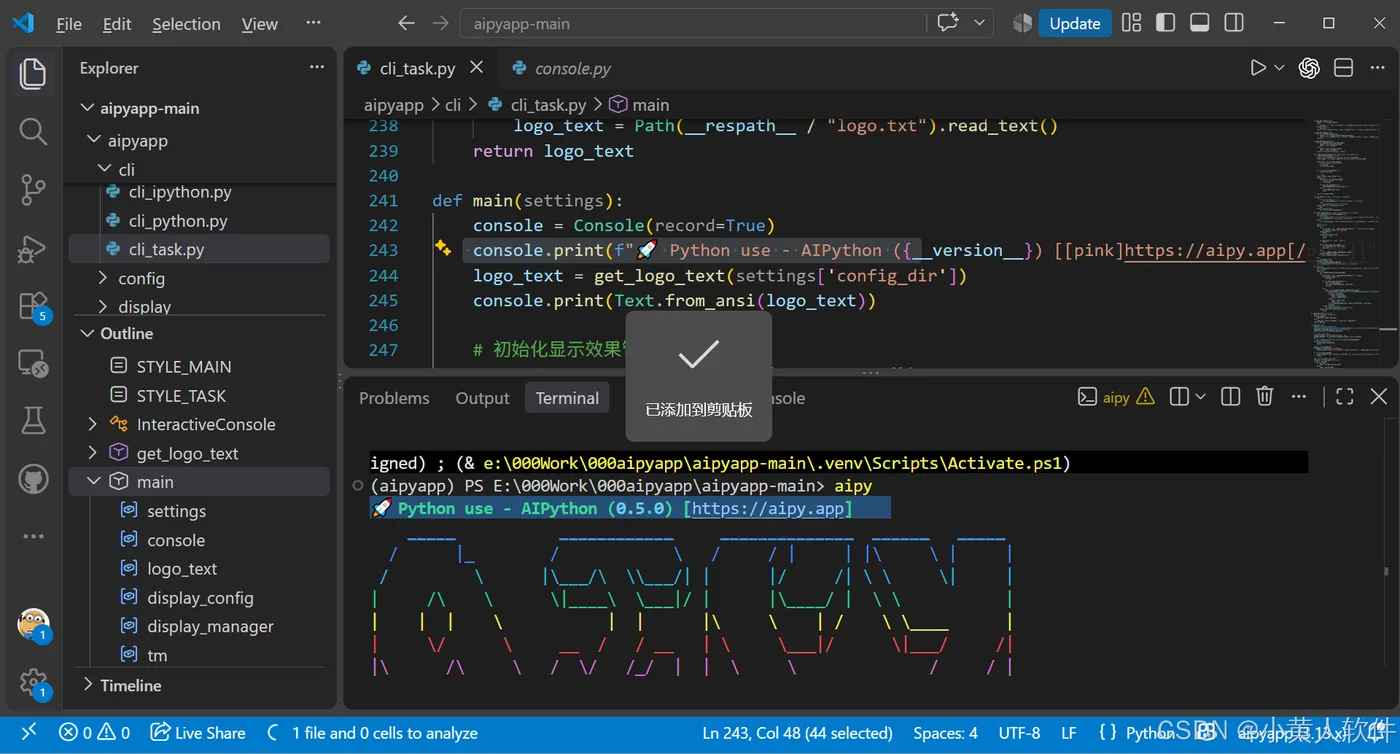
Task: Open the Accounts avatar menu
Action: (x=33, y=625)
